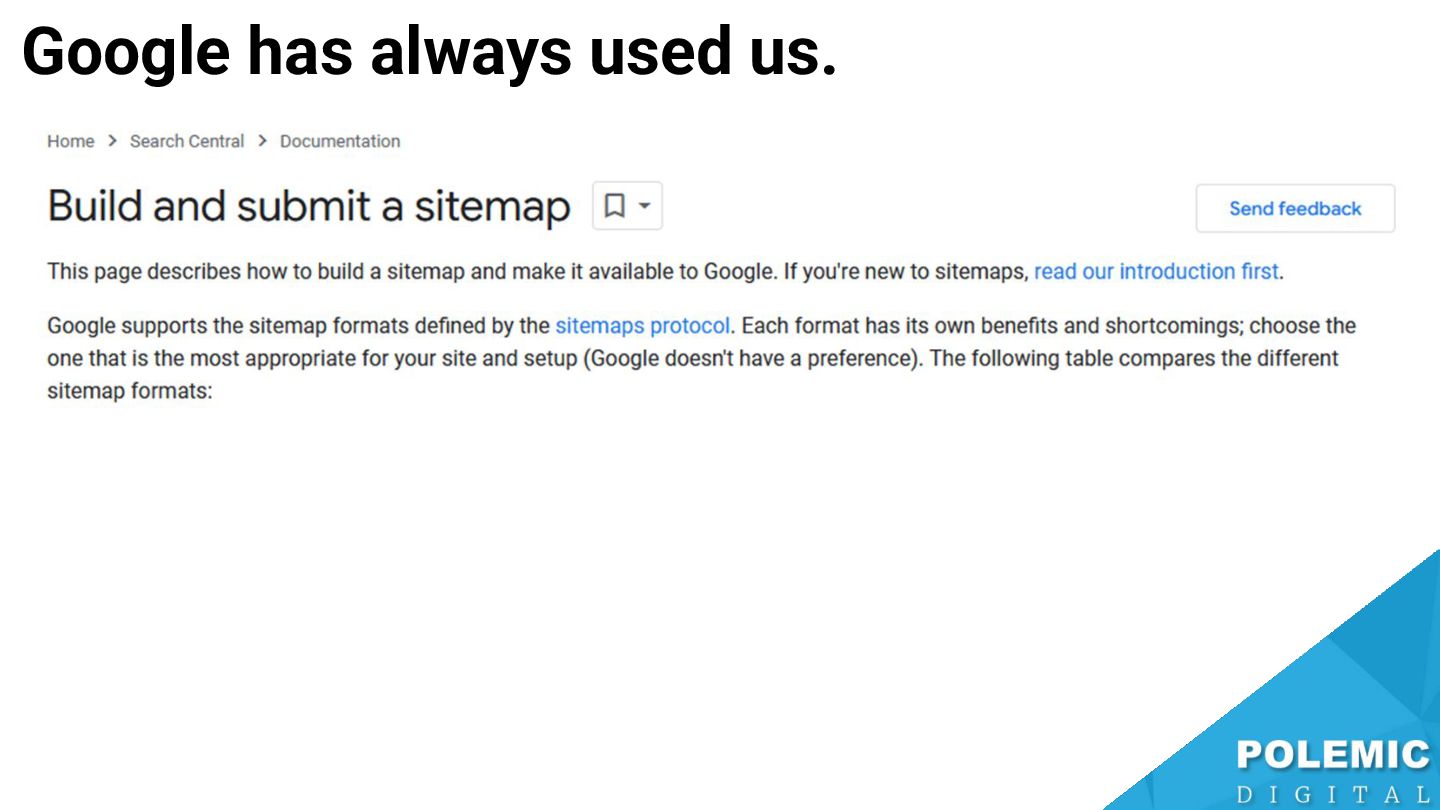Click the chevron before Documentation breadcrumb

(x=262, y=141)
